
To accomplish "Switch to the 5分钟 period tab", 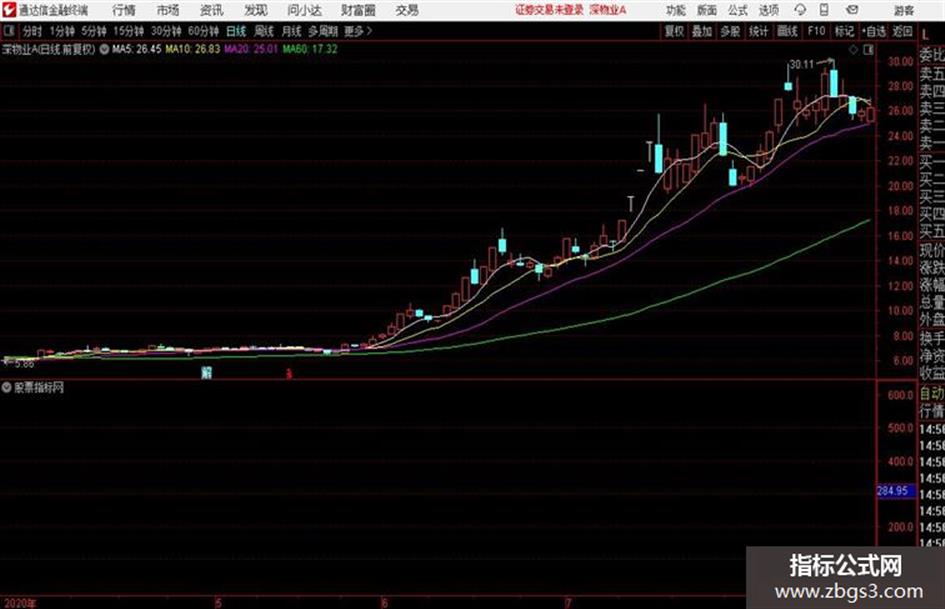I will (94, 31).
